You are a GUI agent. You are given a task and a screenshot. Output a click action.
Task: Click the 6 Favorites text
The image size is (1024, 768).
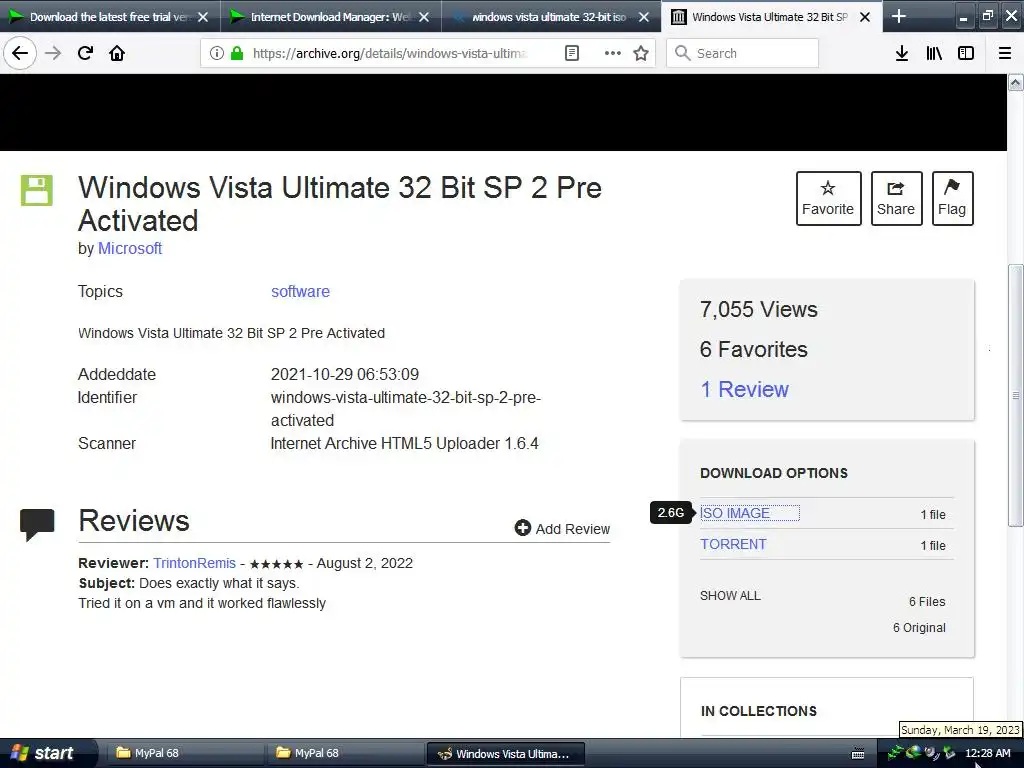tap(754, 349)
